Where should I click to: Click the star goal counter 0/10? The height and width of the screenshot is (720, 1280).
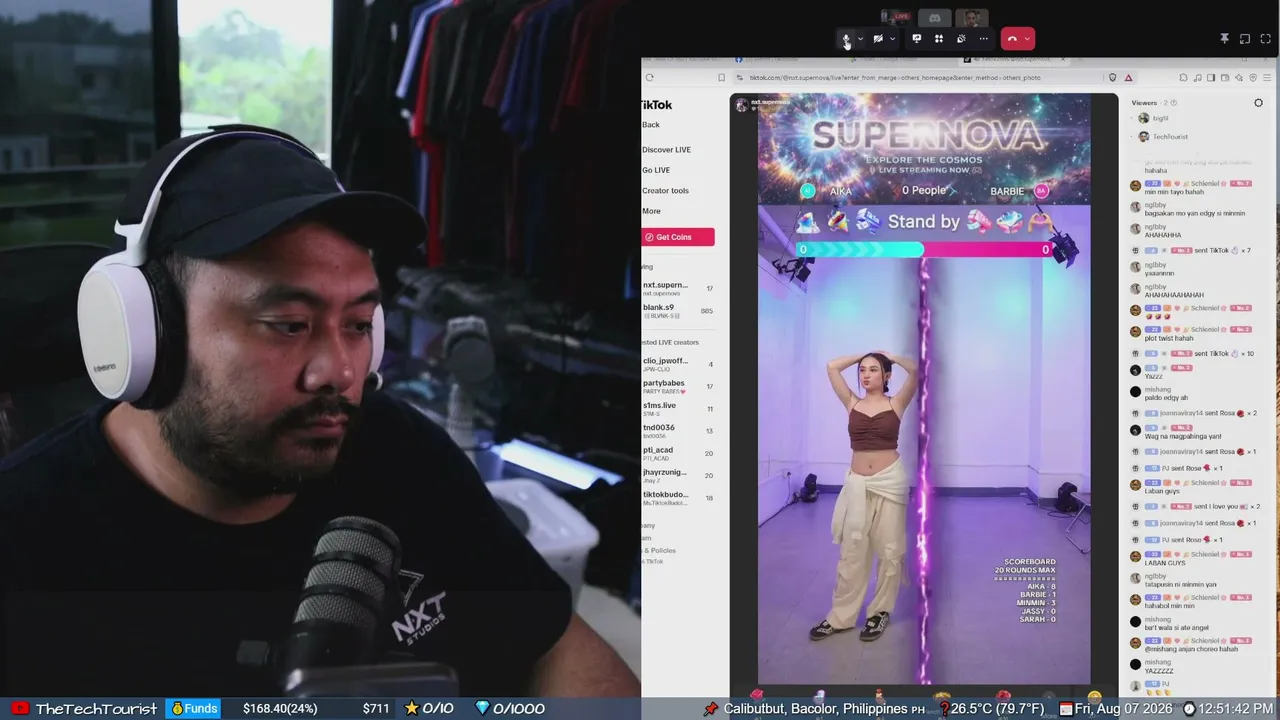pyautogui.click(x=429, y=709)
